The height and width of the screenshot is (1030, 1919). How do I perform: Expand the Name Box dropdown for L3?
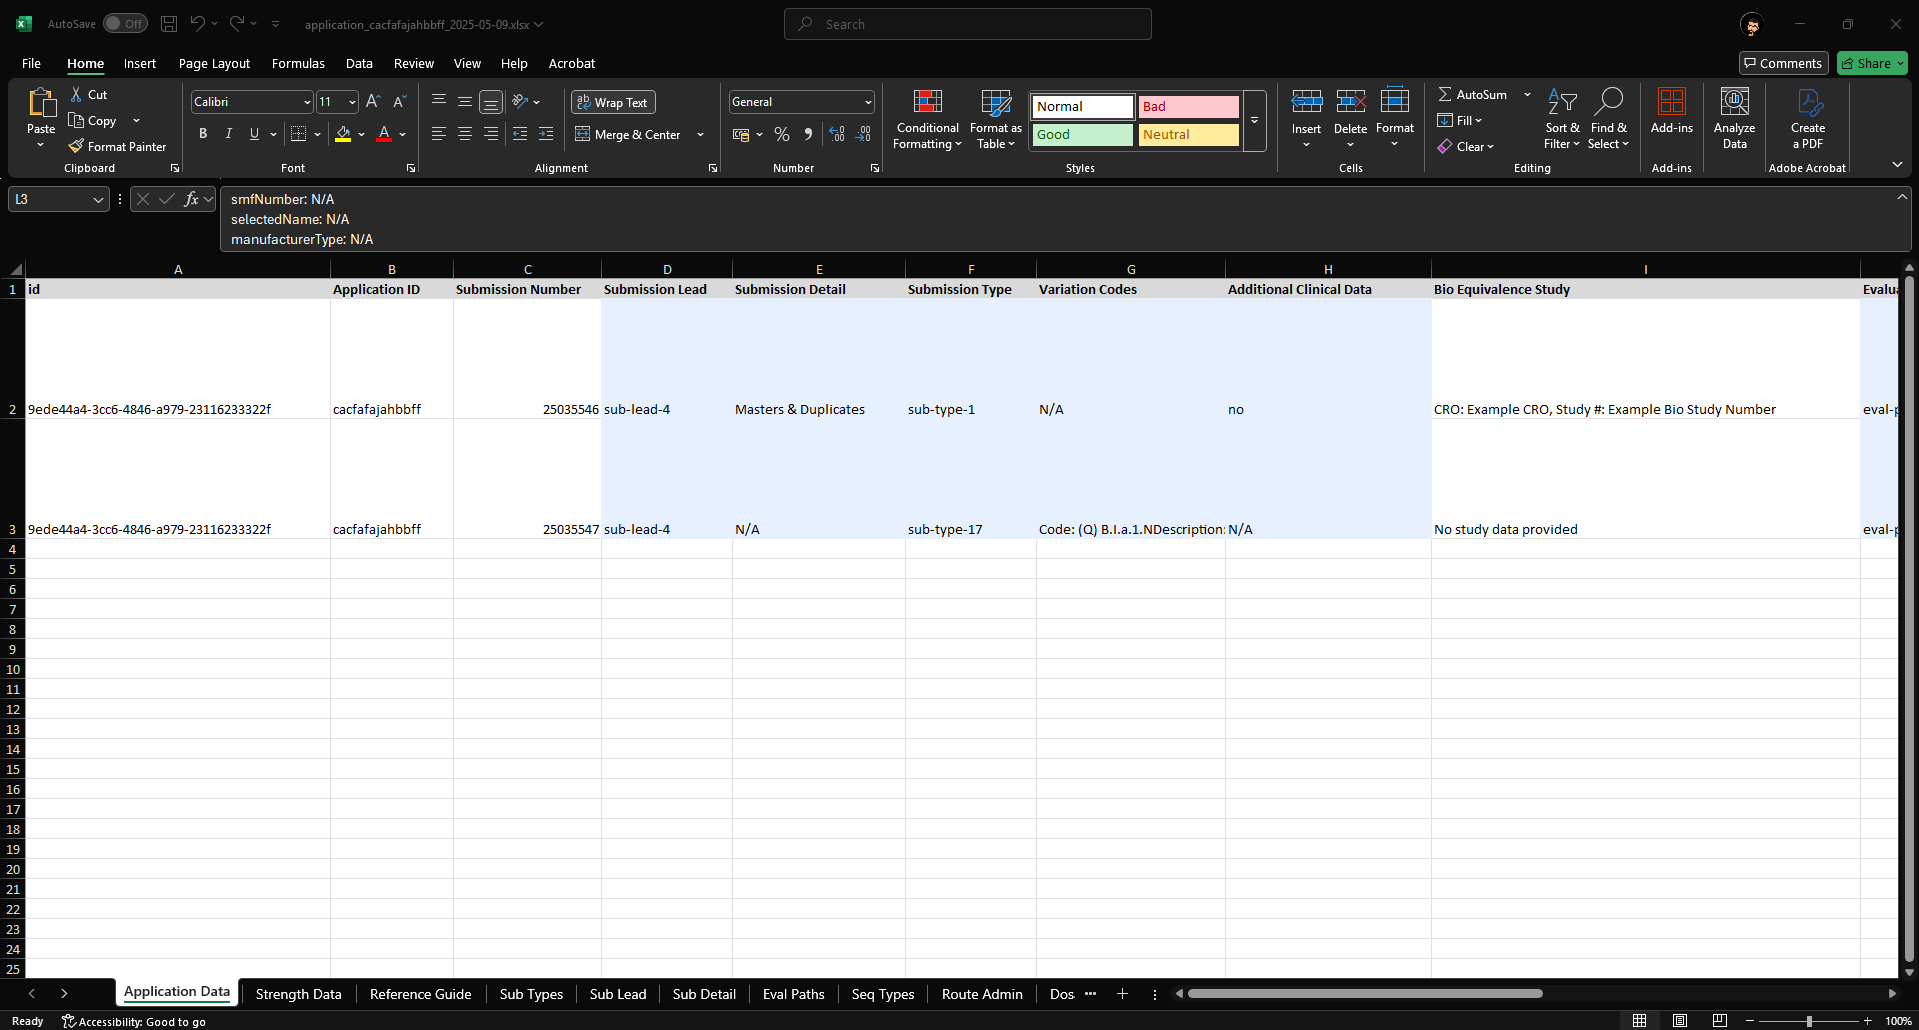[x=98, y=200]
